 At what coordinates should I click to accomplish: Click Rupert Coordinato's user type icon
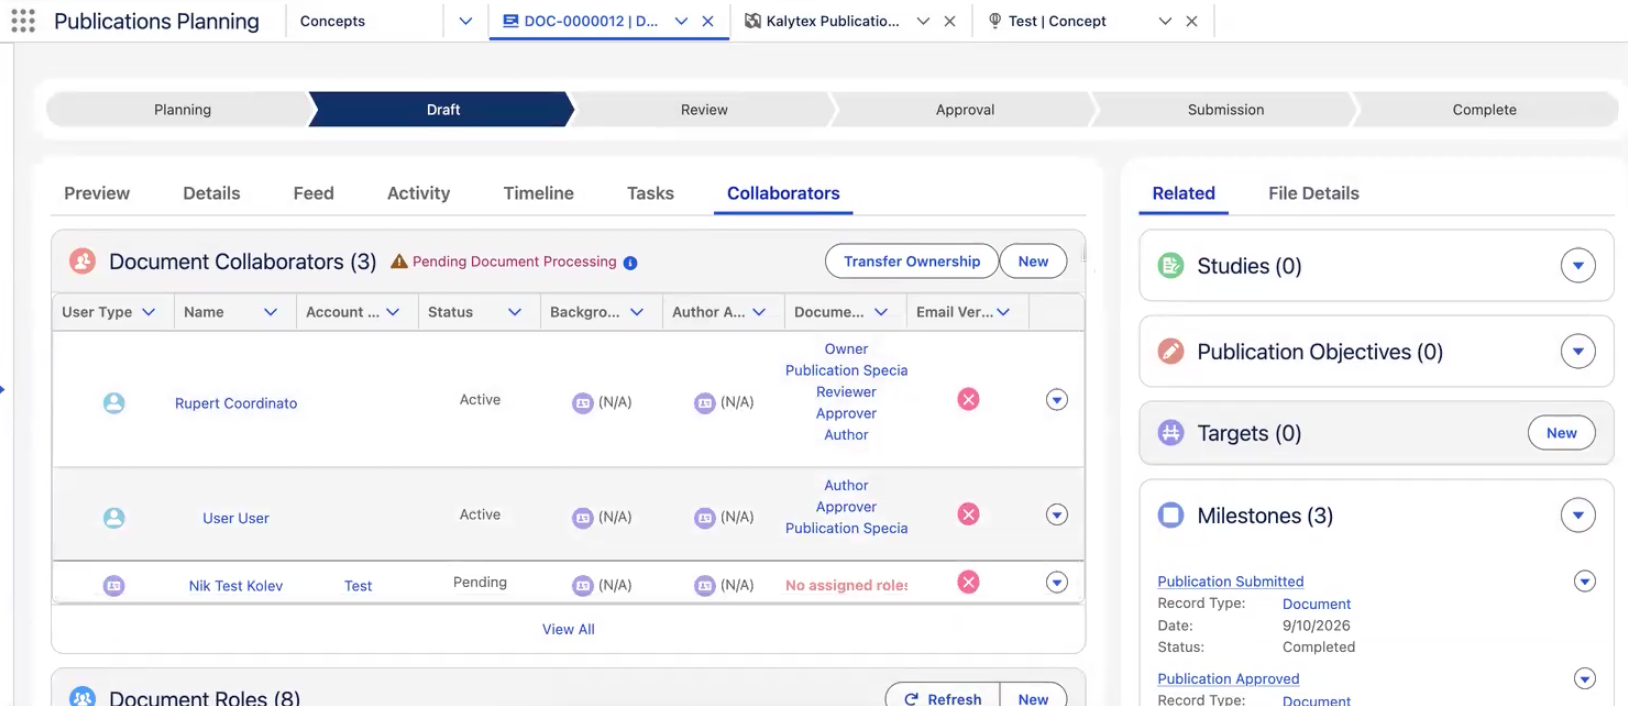(x=114, y=403)
